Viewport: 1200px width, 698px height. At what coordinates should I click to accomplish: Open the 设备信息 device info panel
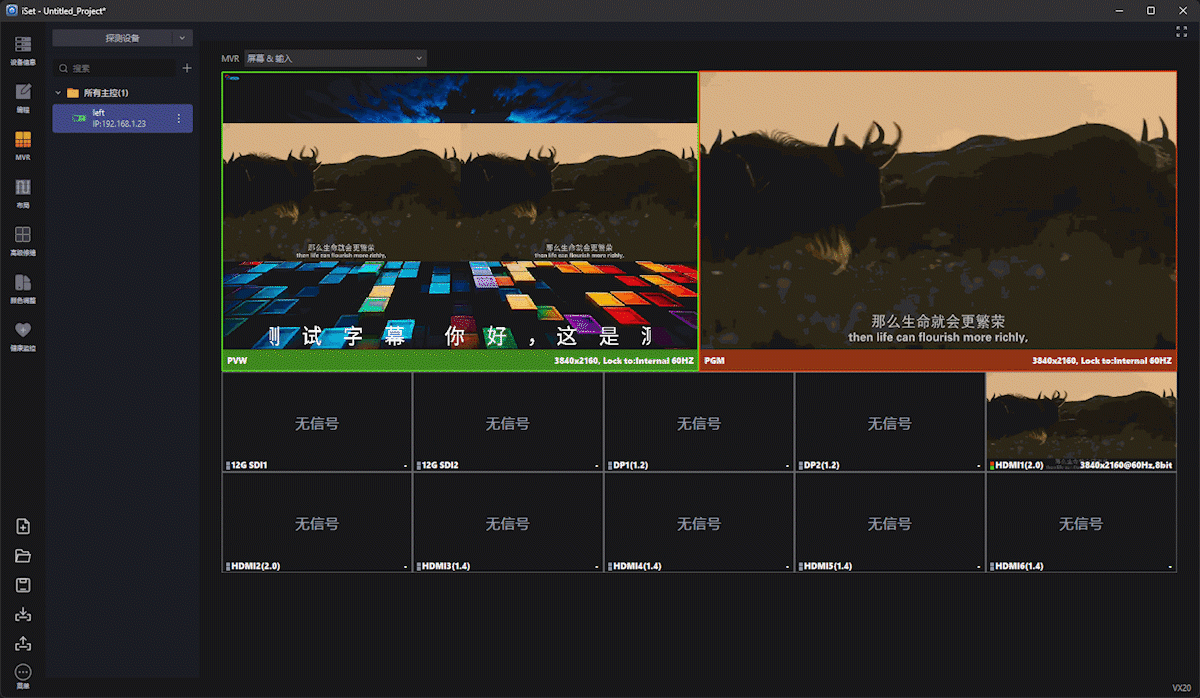pyautogui.click(x=22, y=49)
